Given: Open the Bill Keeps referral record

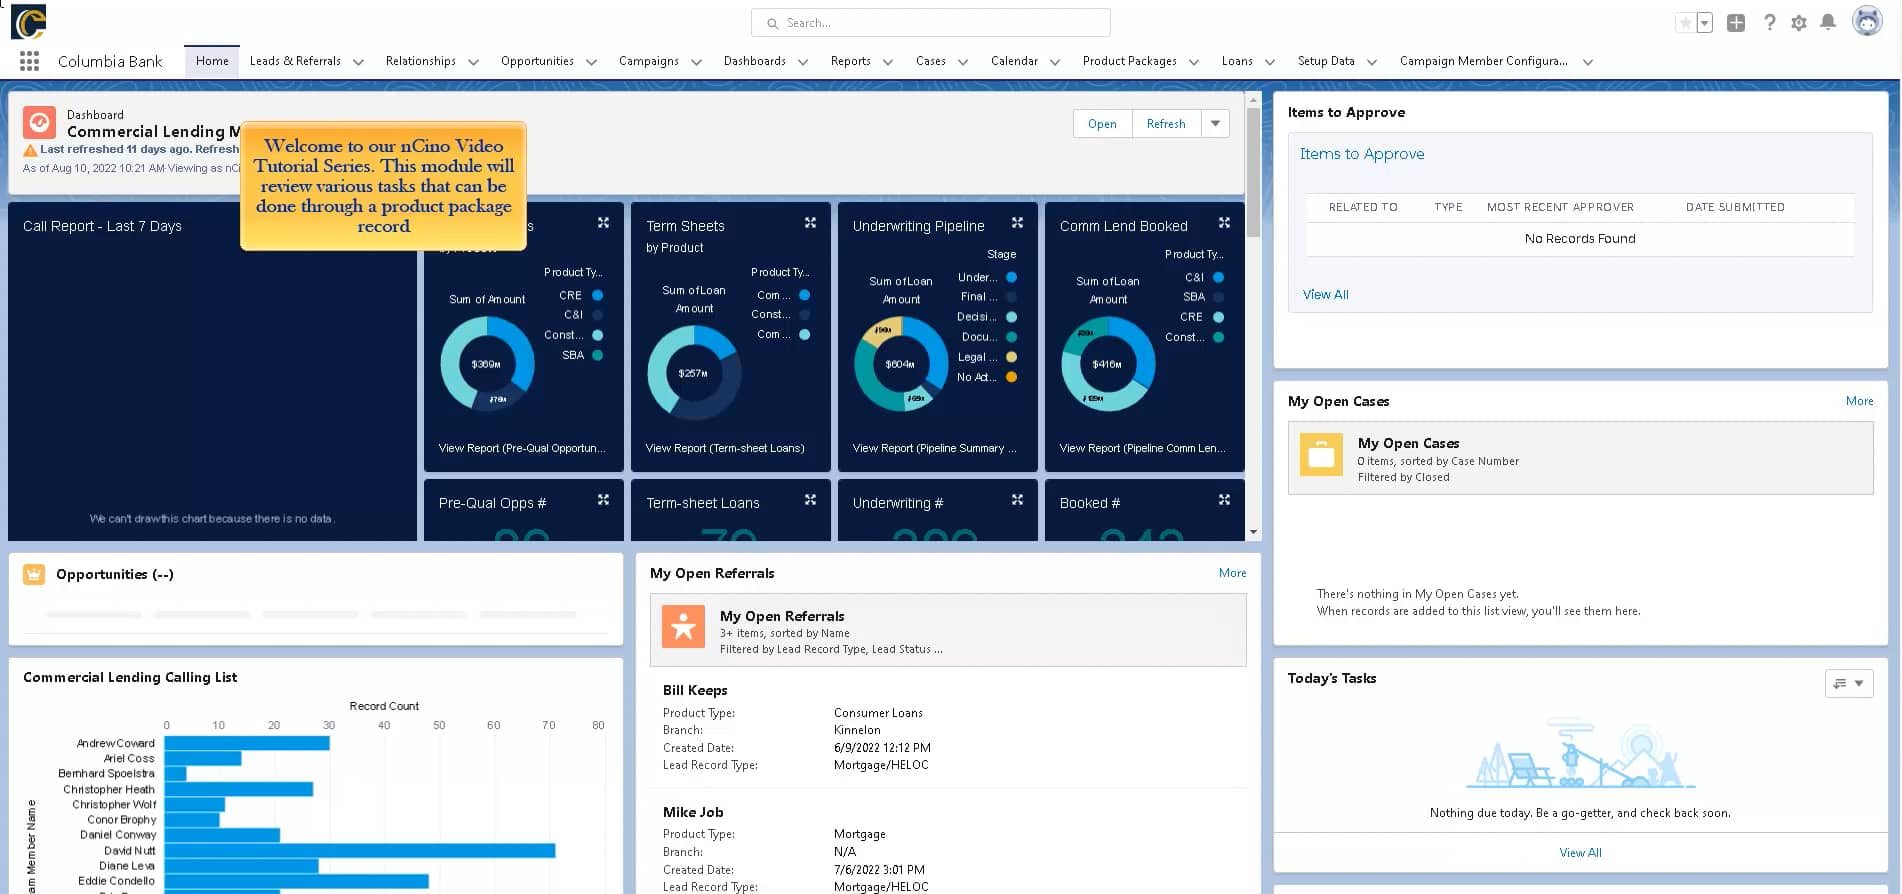Looking at the screenshot, I should tap(695, 690).
